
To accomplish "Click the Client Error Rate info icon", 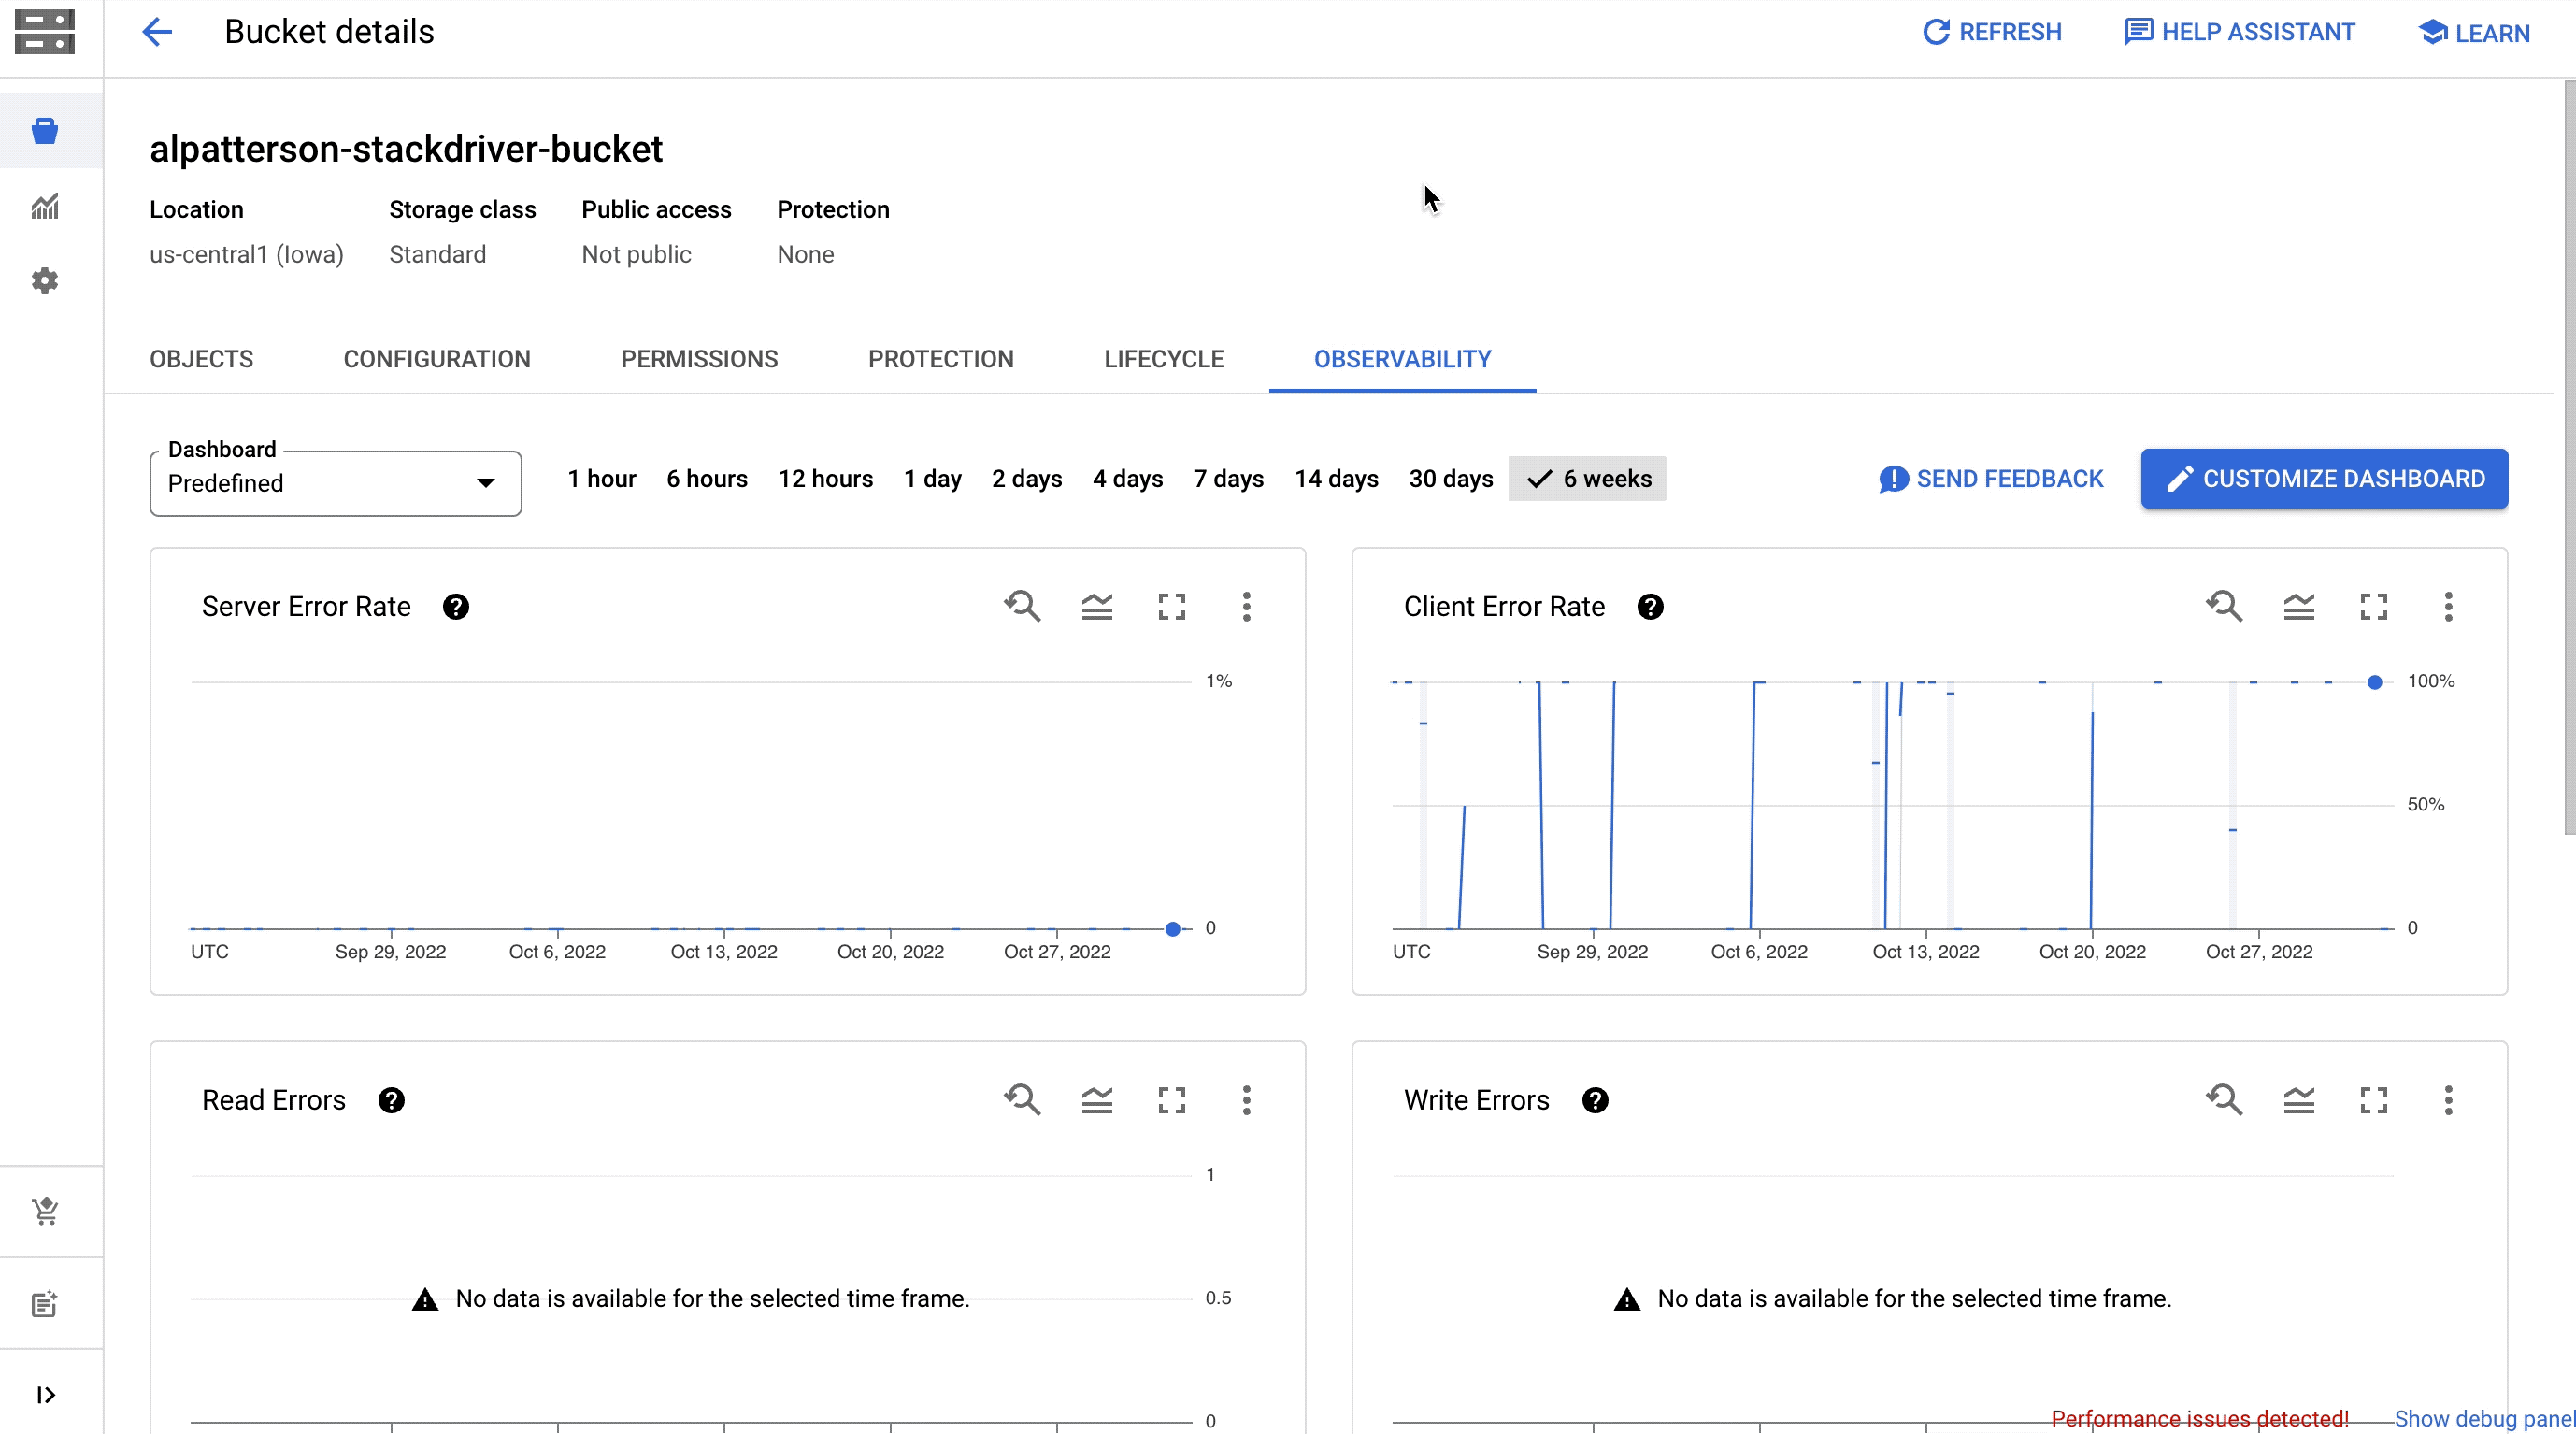I will tap(1651, 606).
